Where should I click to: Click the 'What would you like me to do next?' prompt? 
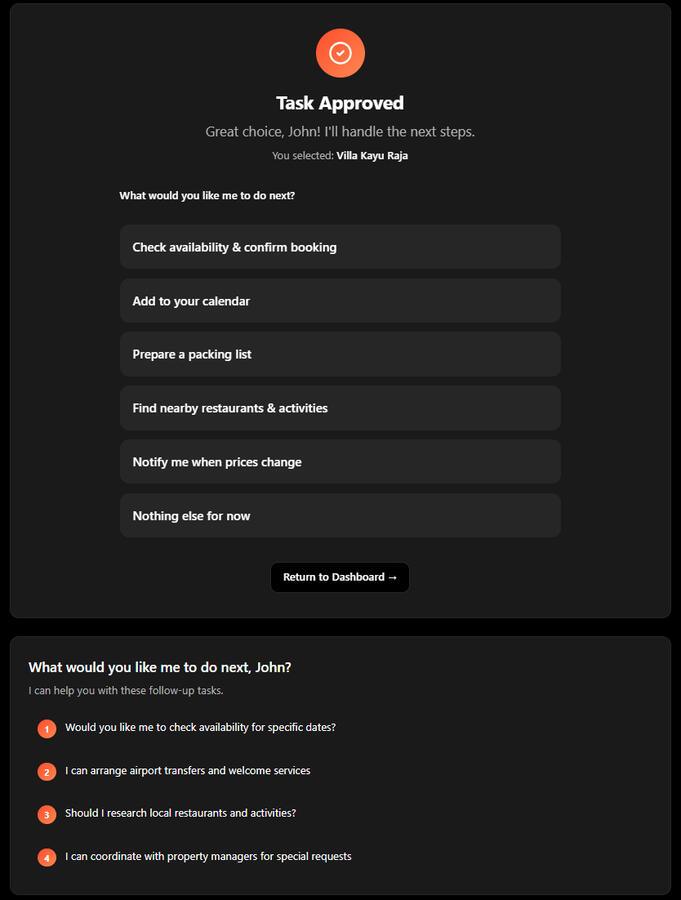(207, 196)
